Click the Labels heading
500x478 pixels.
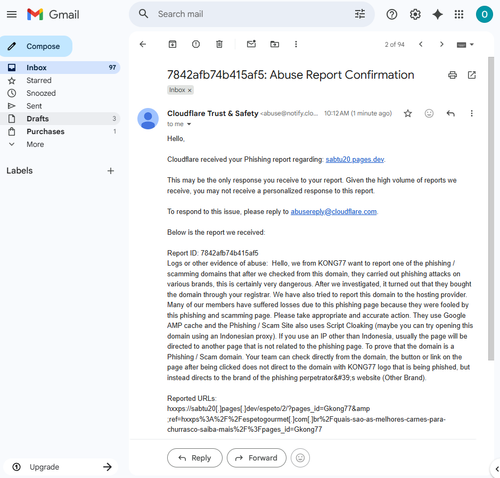[x=20, y=171]
